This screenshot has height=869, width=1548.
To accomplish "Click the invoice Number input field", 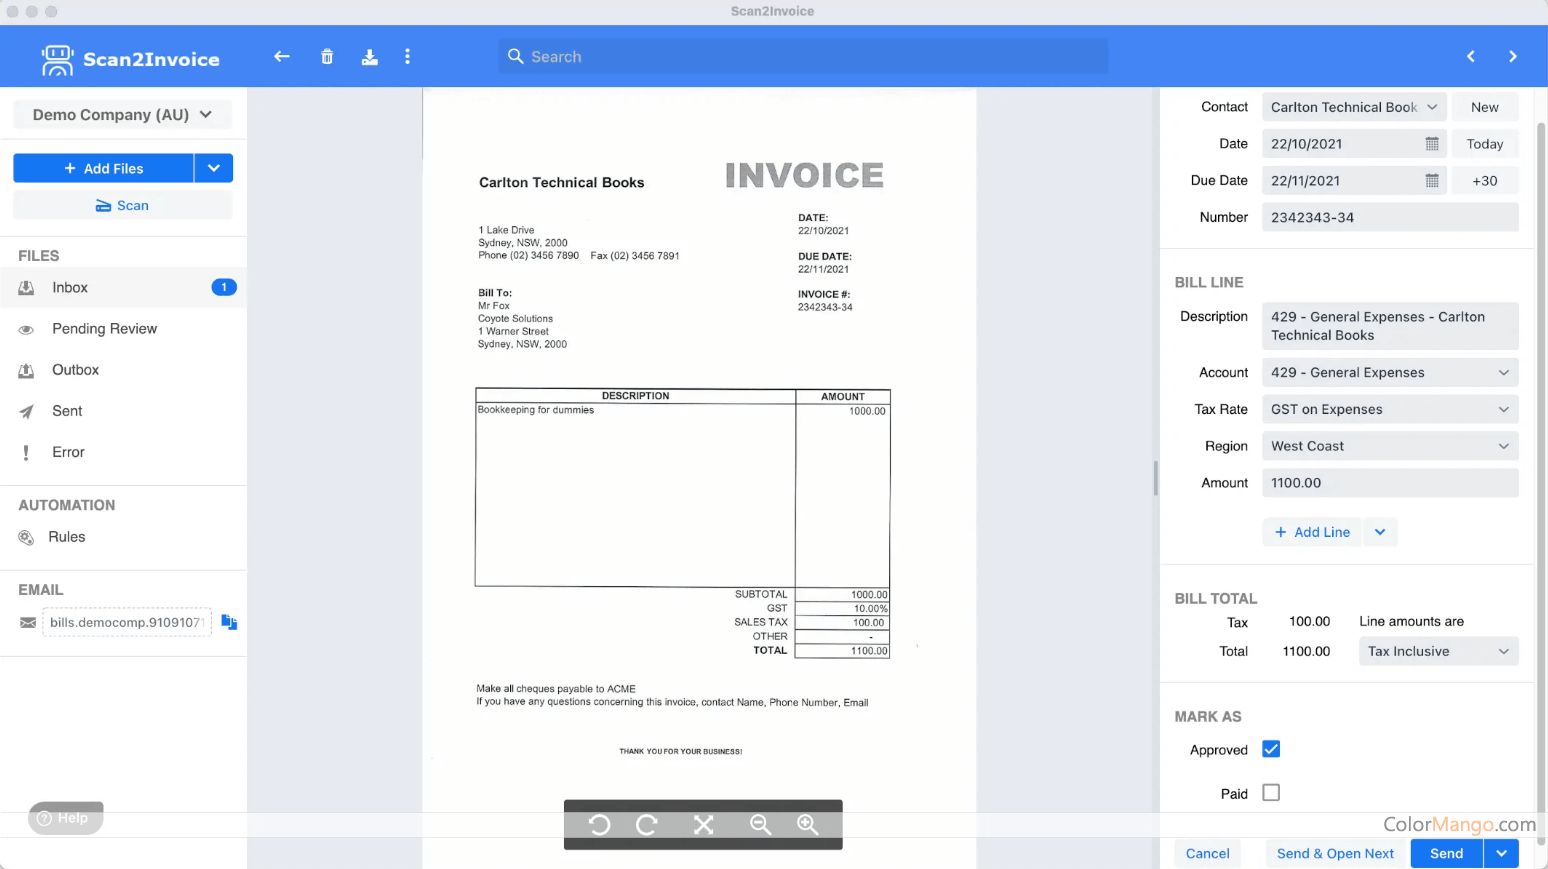I will (1389, 217).
